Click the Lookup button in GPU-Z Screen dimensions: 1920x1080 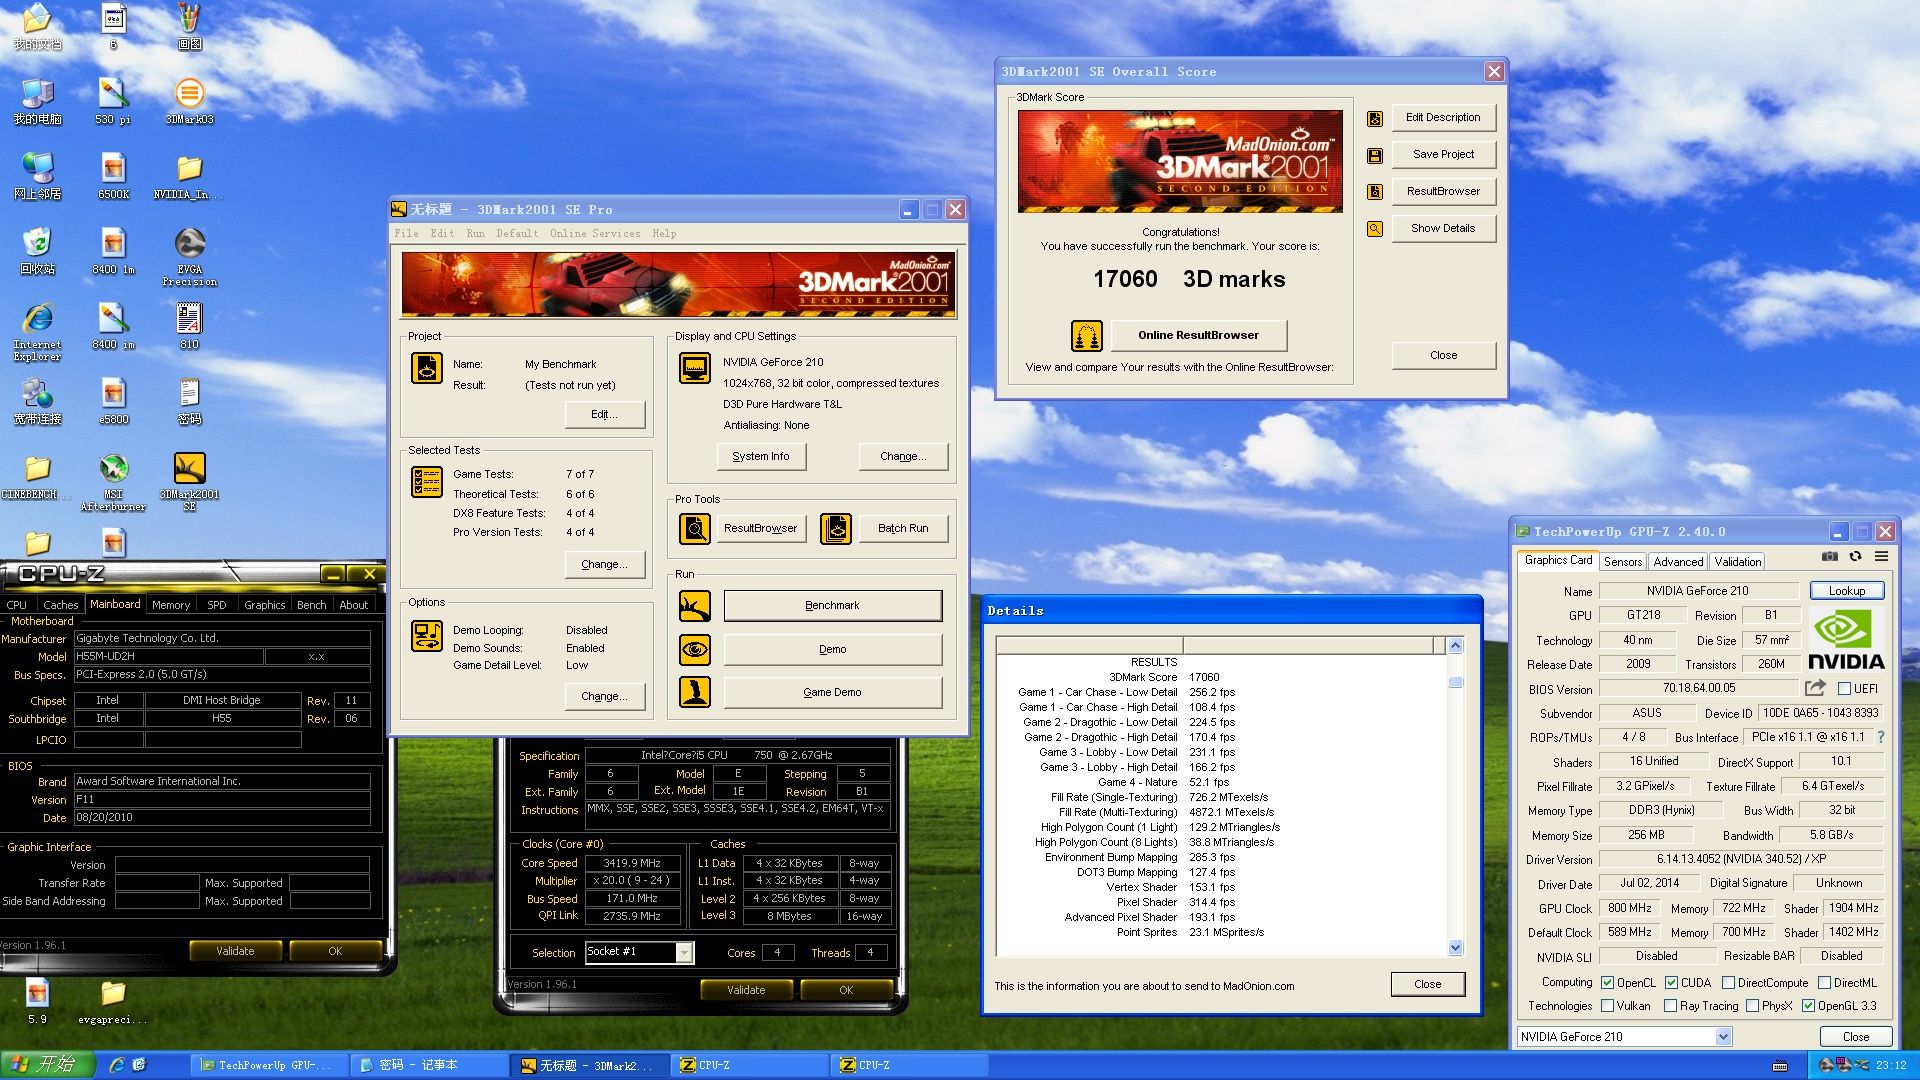point(1847,591)
